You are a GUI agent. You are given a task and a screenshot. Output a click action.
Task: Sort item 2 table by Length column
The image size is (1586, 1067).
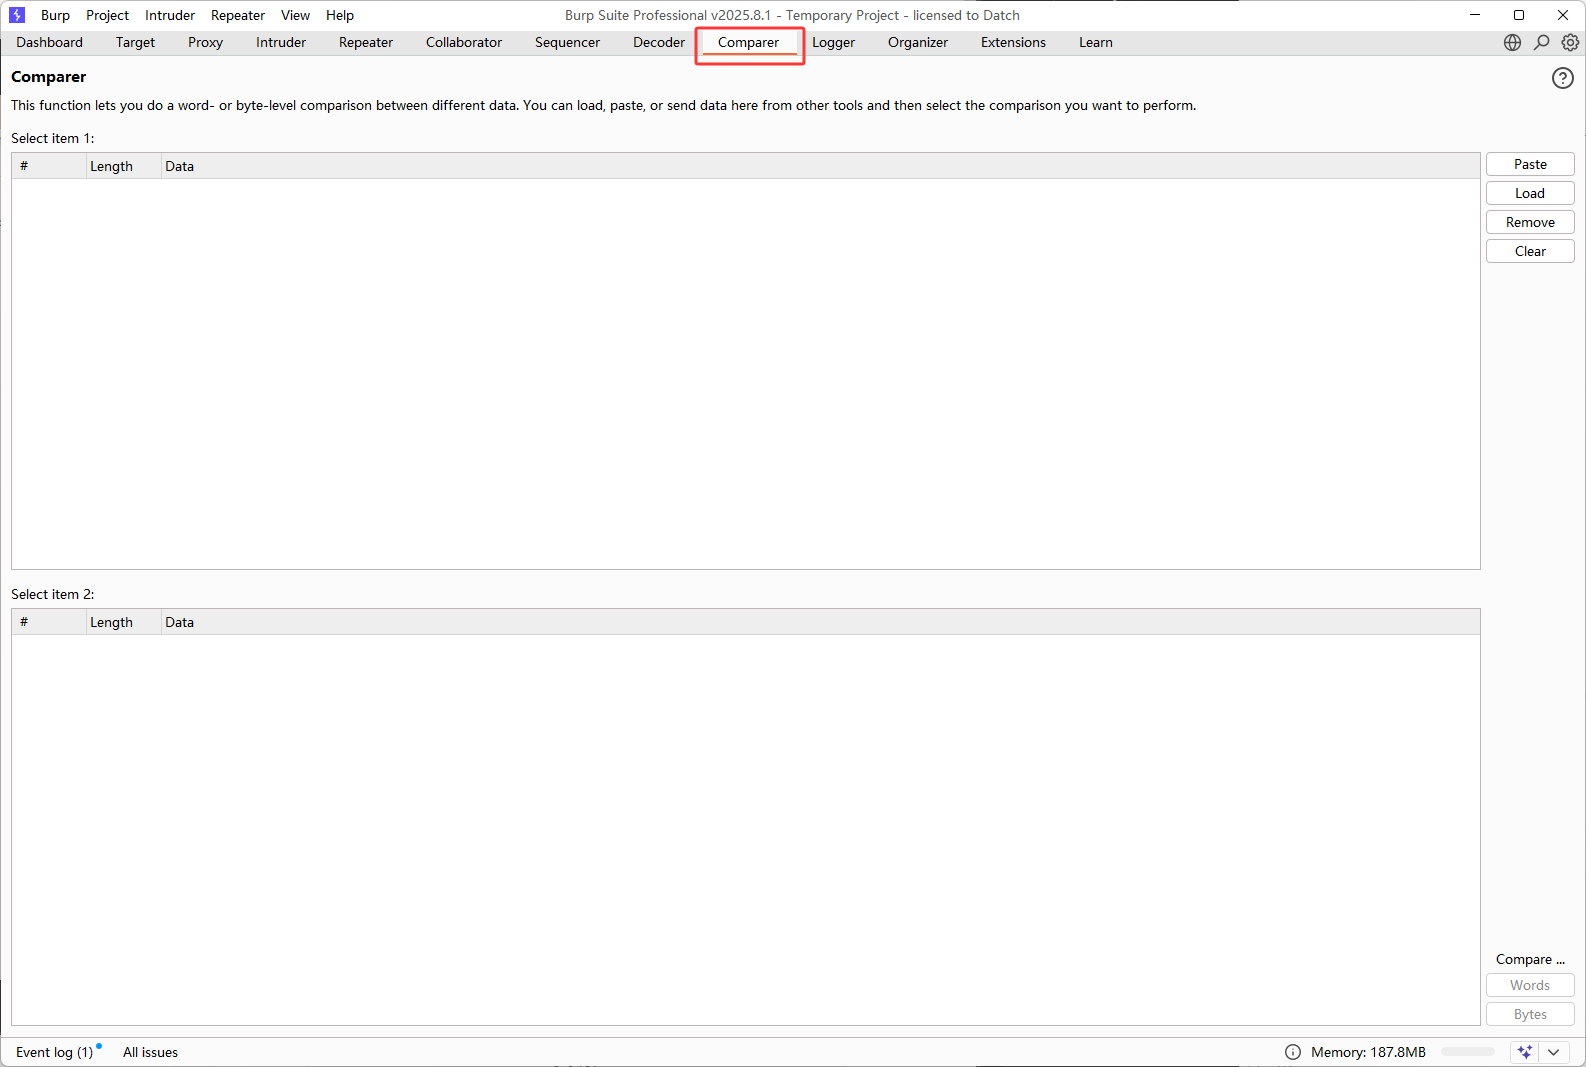[x=124, y=622]
